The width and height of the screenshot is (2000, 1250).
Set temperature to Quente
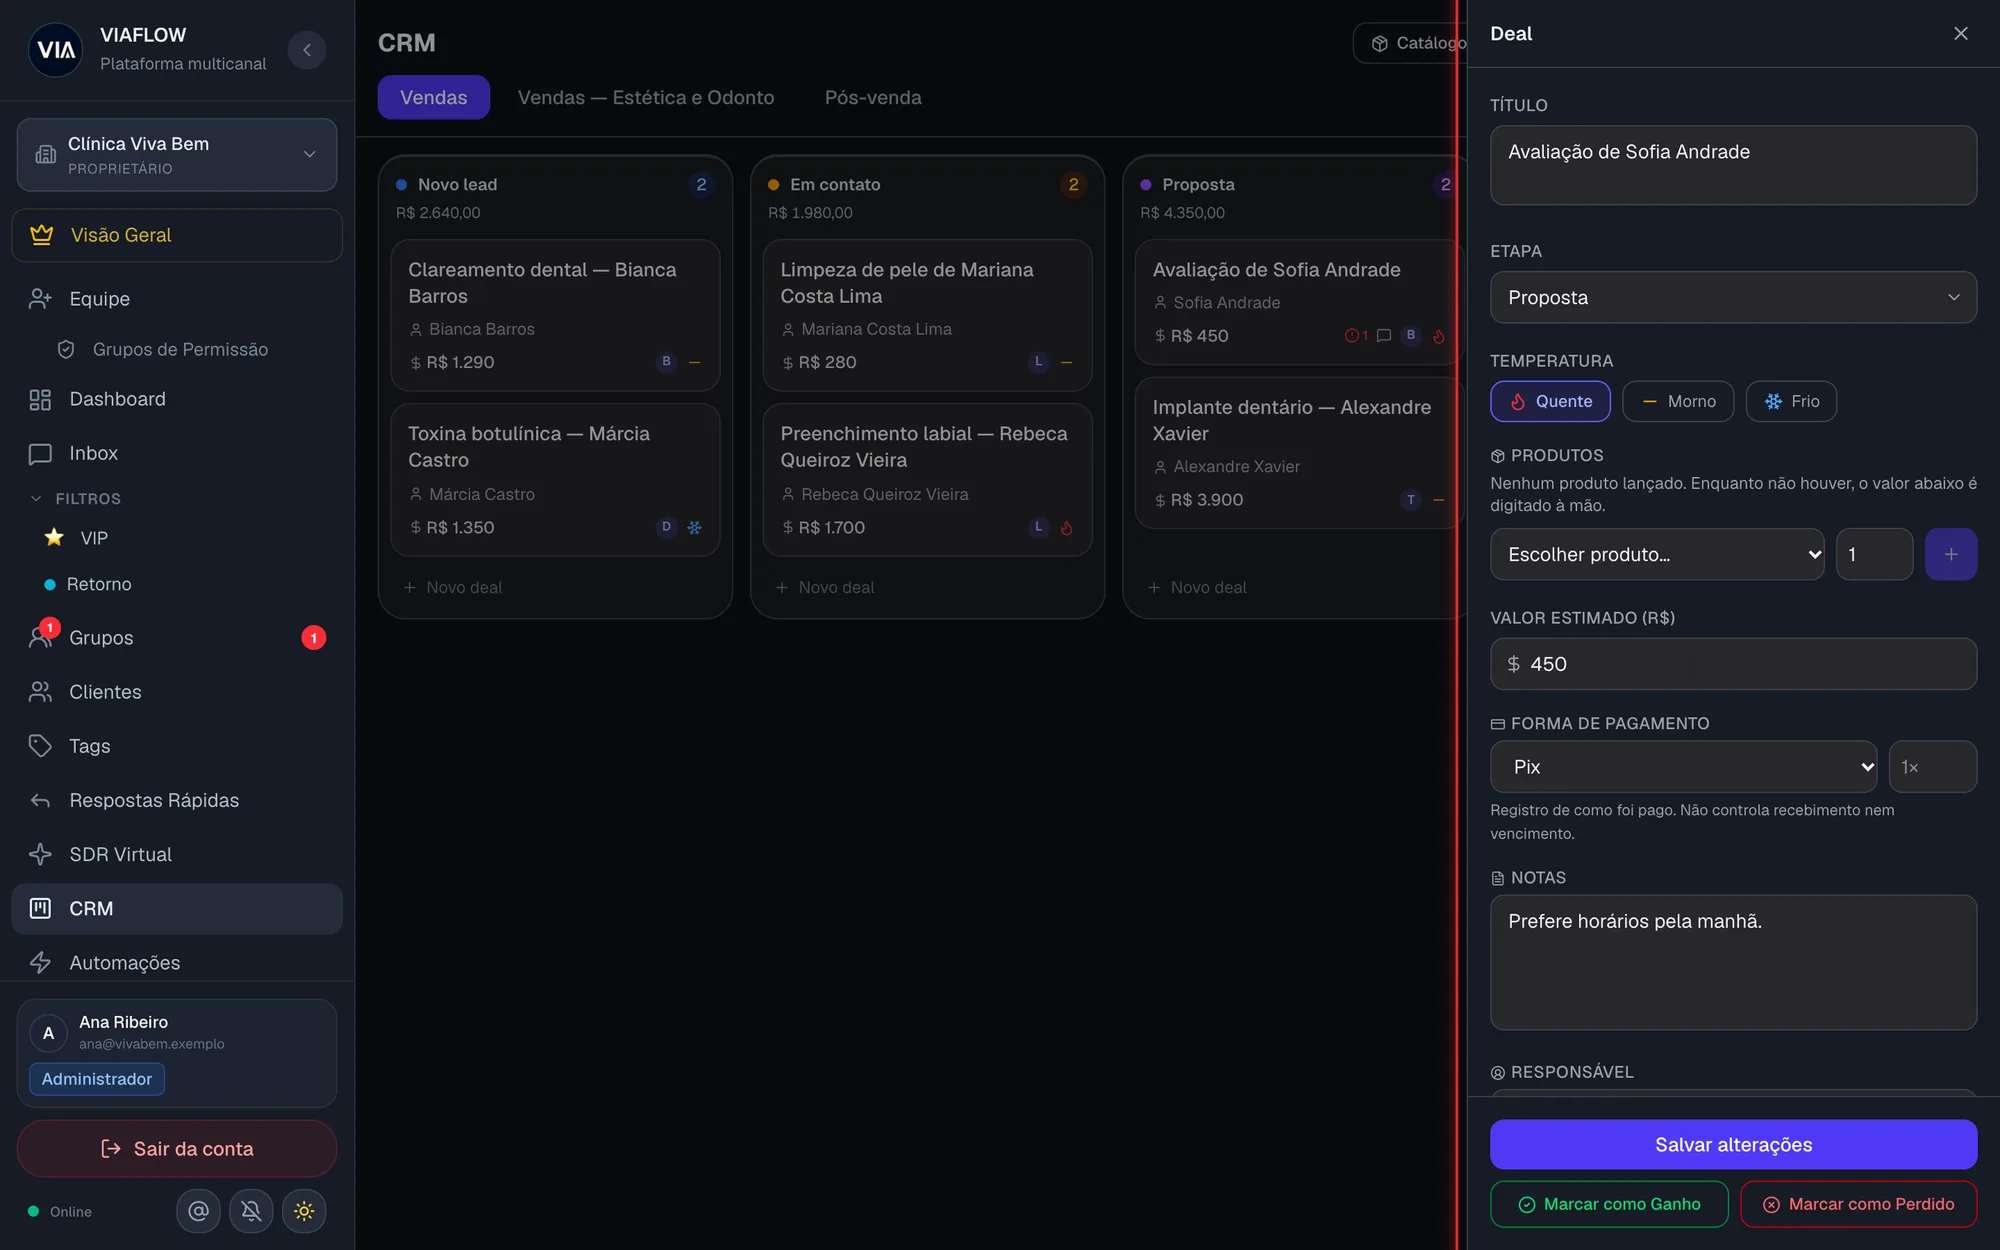point(1550,401)
